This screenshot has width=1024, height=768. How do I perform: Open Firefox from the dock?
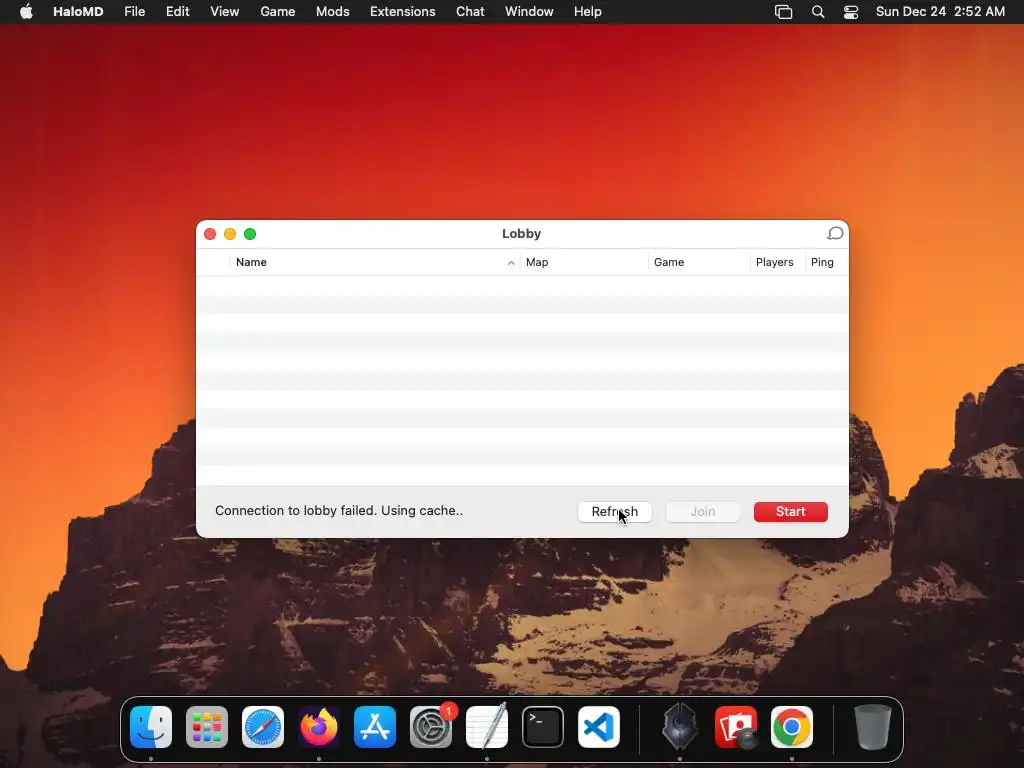coord(319,727)
